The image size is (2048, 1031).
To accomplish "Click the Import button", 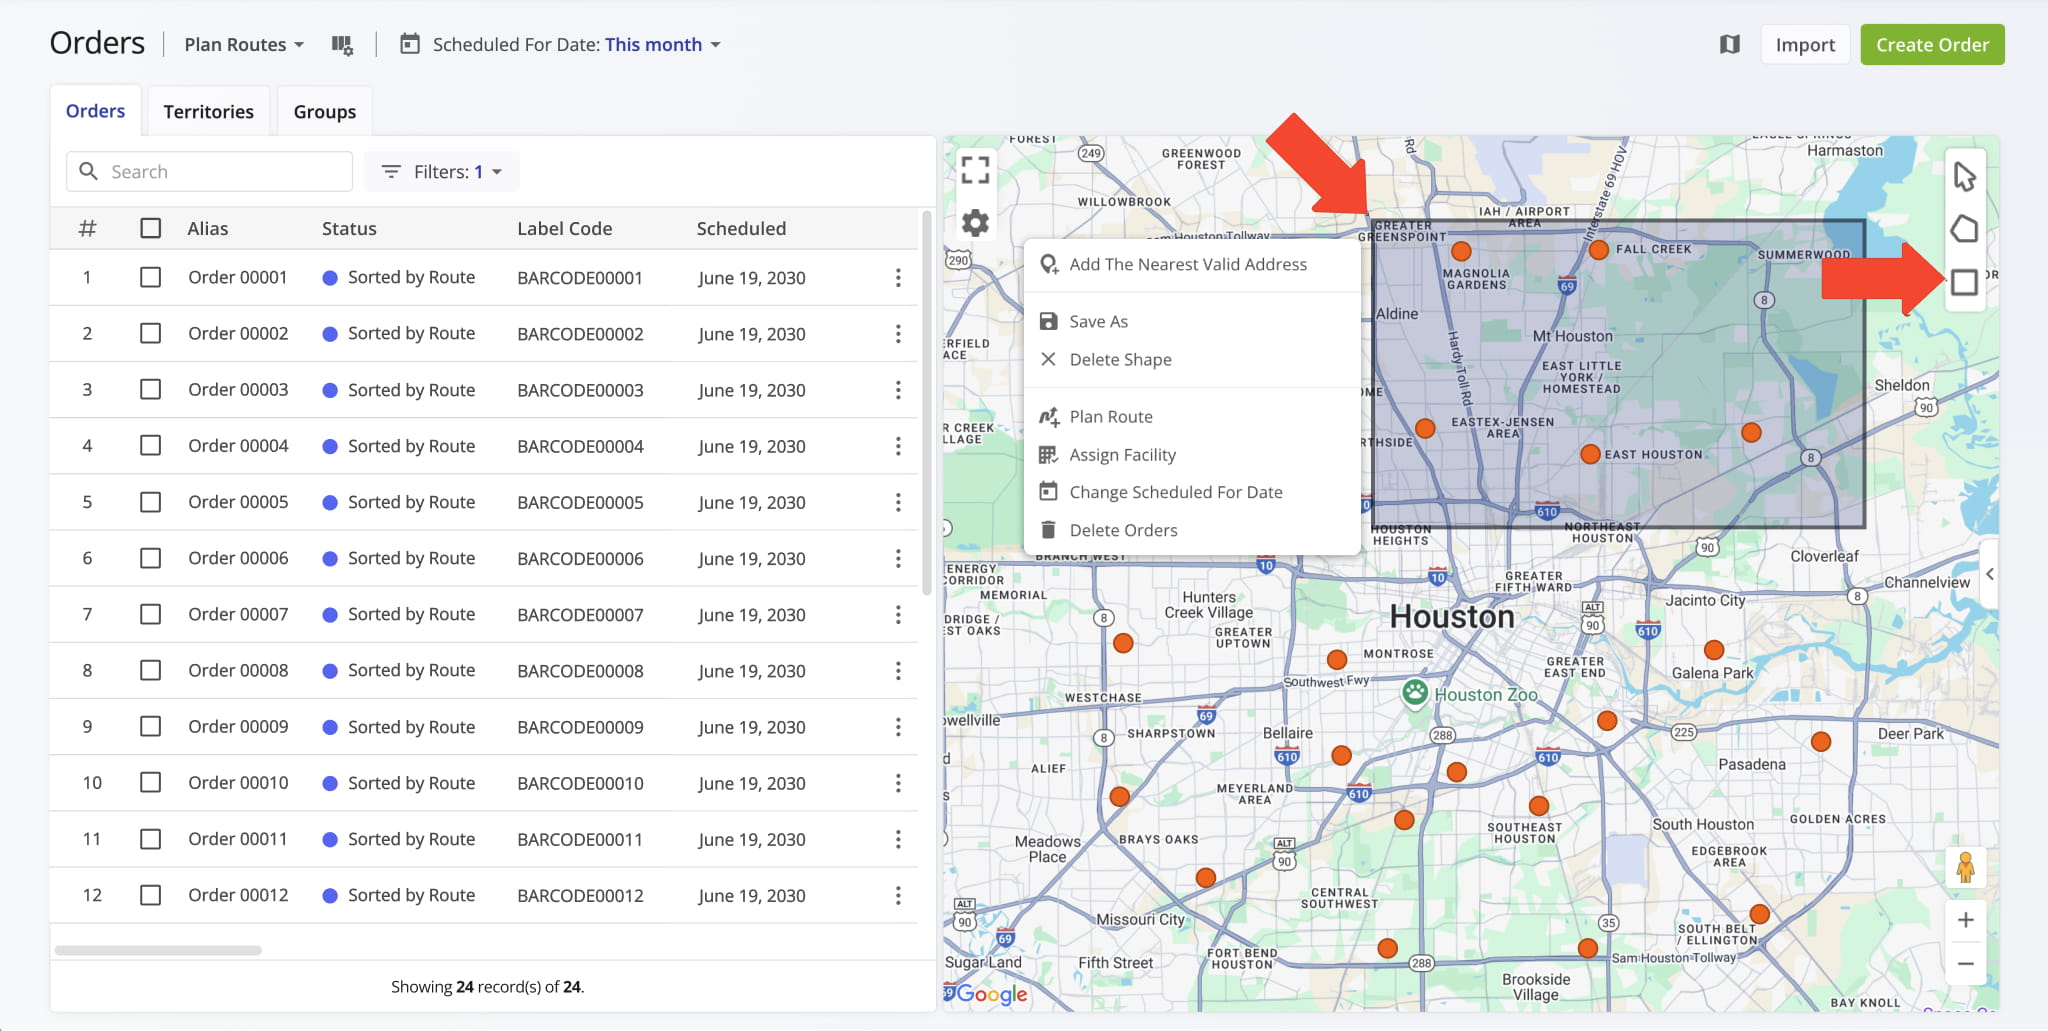I will tap(1805, 45).
